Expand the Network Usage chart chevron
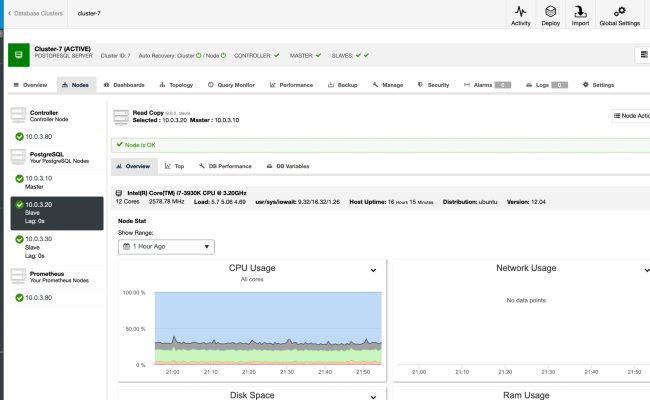 coord(647,270)
